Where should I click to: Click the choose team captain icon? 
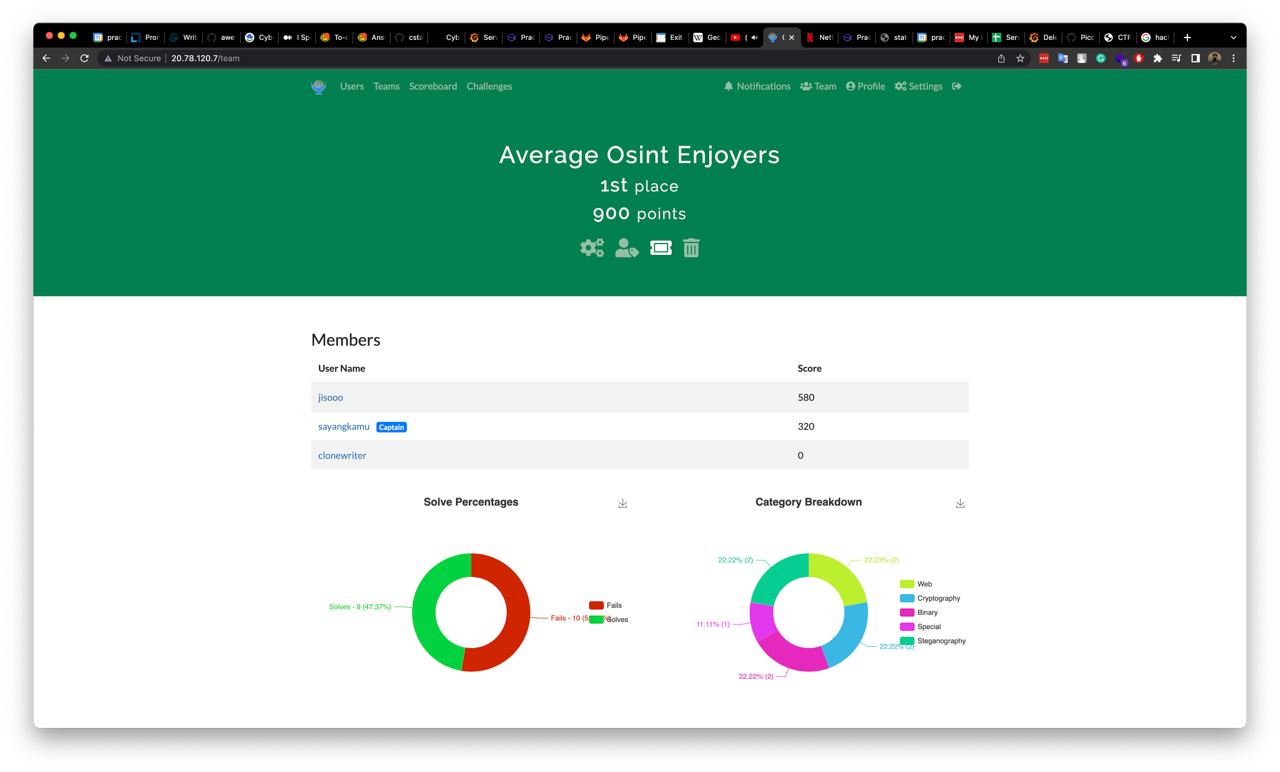pos(626,248)
